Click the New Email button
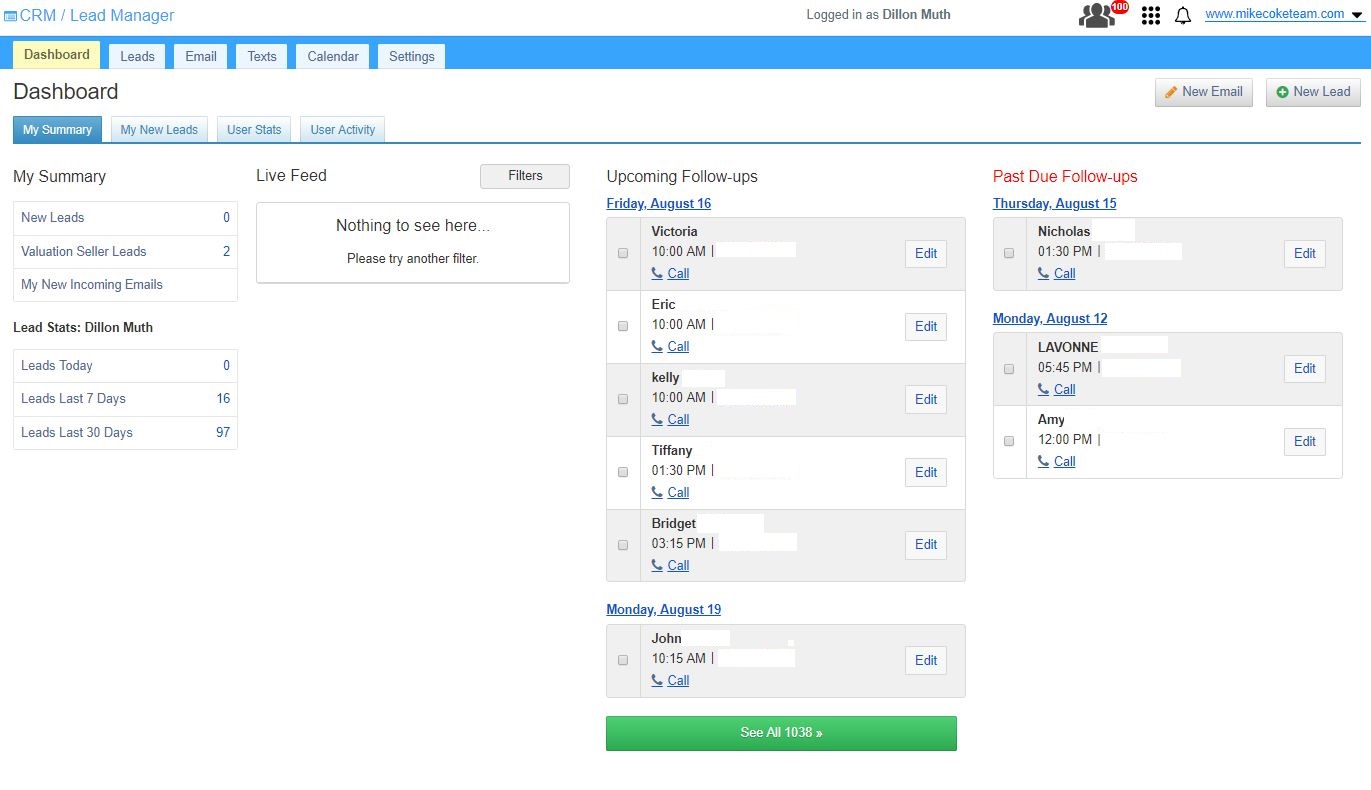Image resolution: width=1371 pixels, height=790 pixels. coord(1204,92)
